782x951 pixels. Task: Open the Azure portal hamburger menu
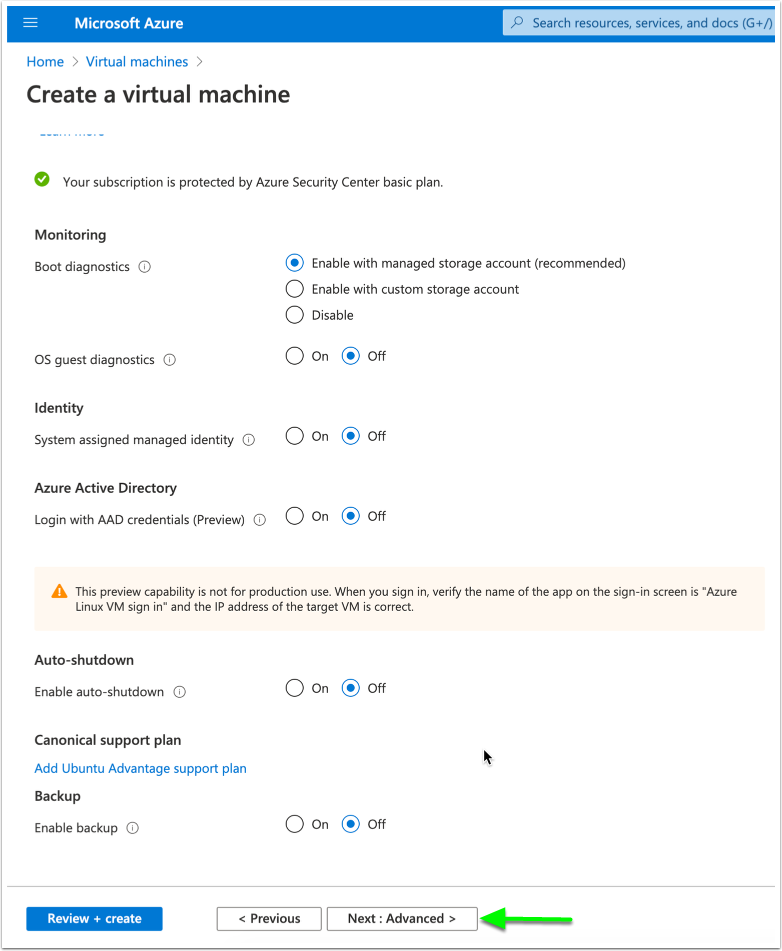(x=30, y=23)
